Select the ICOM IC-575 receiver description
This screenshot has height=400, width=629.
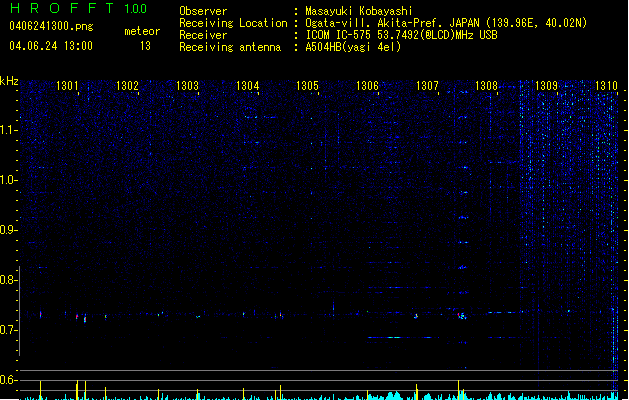click(x=402, y=35)
